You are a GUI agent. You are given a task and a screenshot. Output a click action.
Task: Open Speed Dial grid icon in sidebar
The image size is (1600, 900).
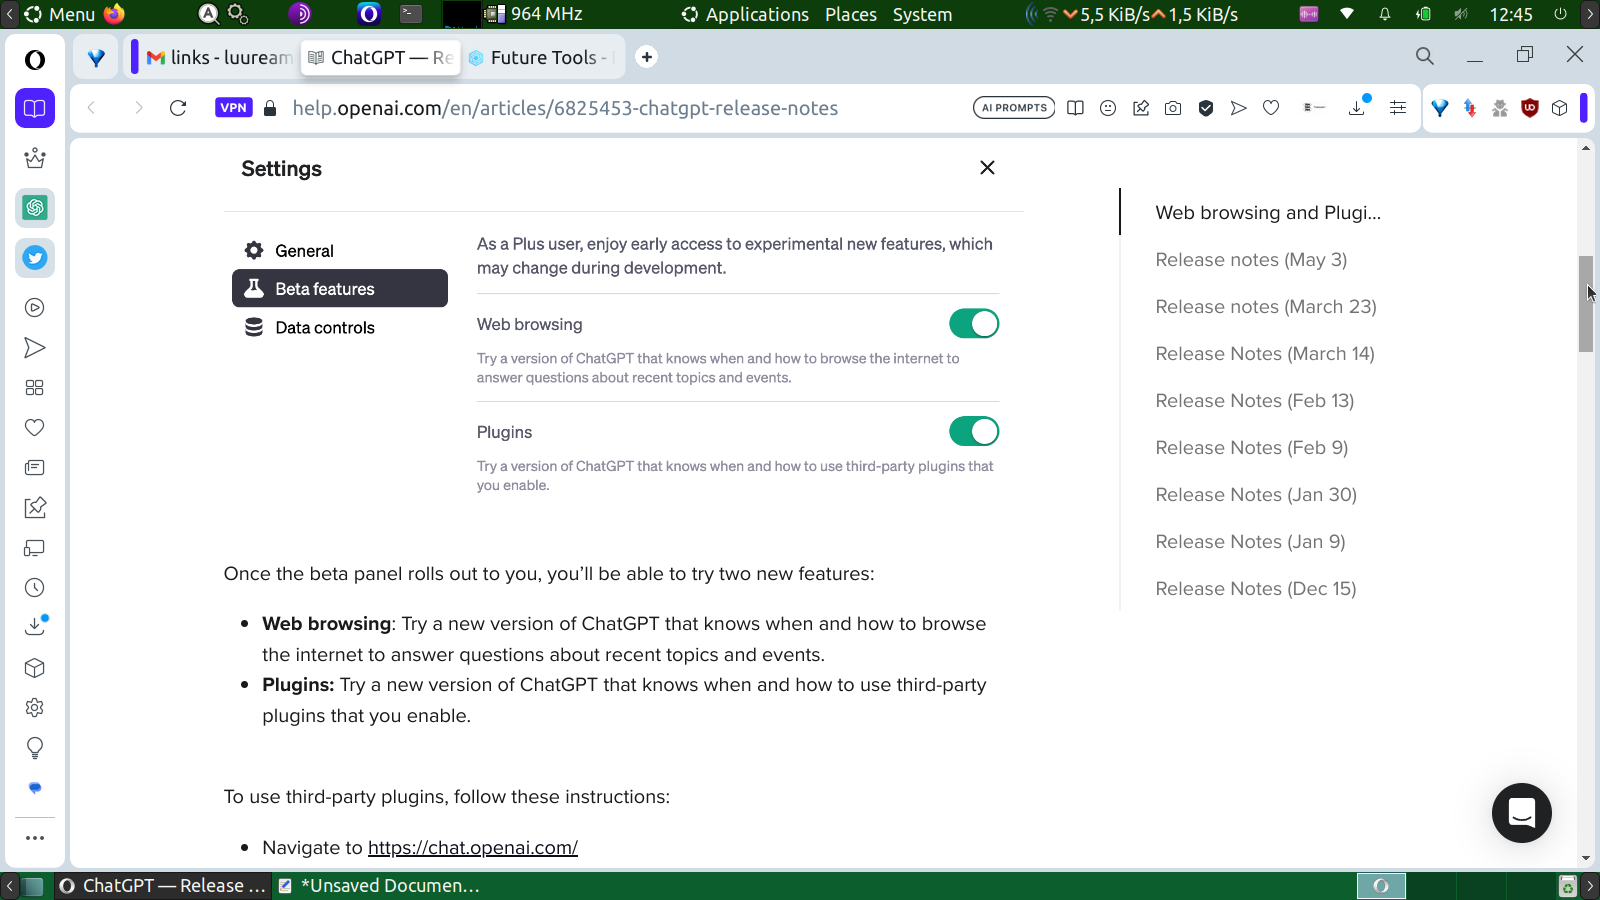click(x=35, y=388)
